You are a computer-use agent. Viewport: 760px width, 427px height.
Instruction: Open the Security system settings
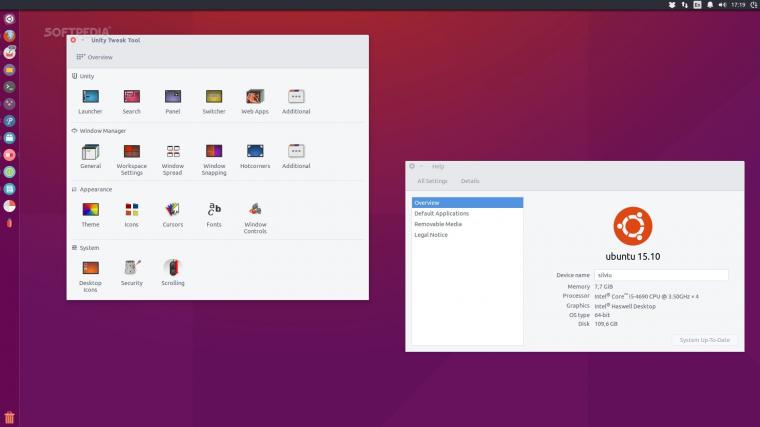pyautogui.click(x=131, y=273)
